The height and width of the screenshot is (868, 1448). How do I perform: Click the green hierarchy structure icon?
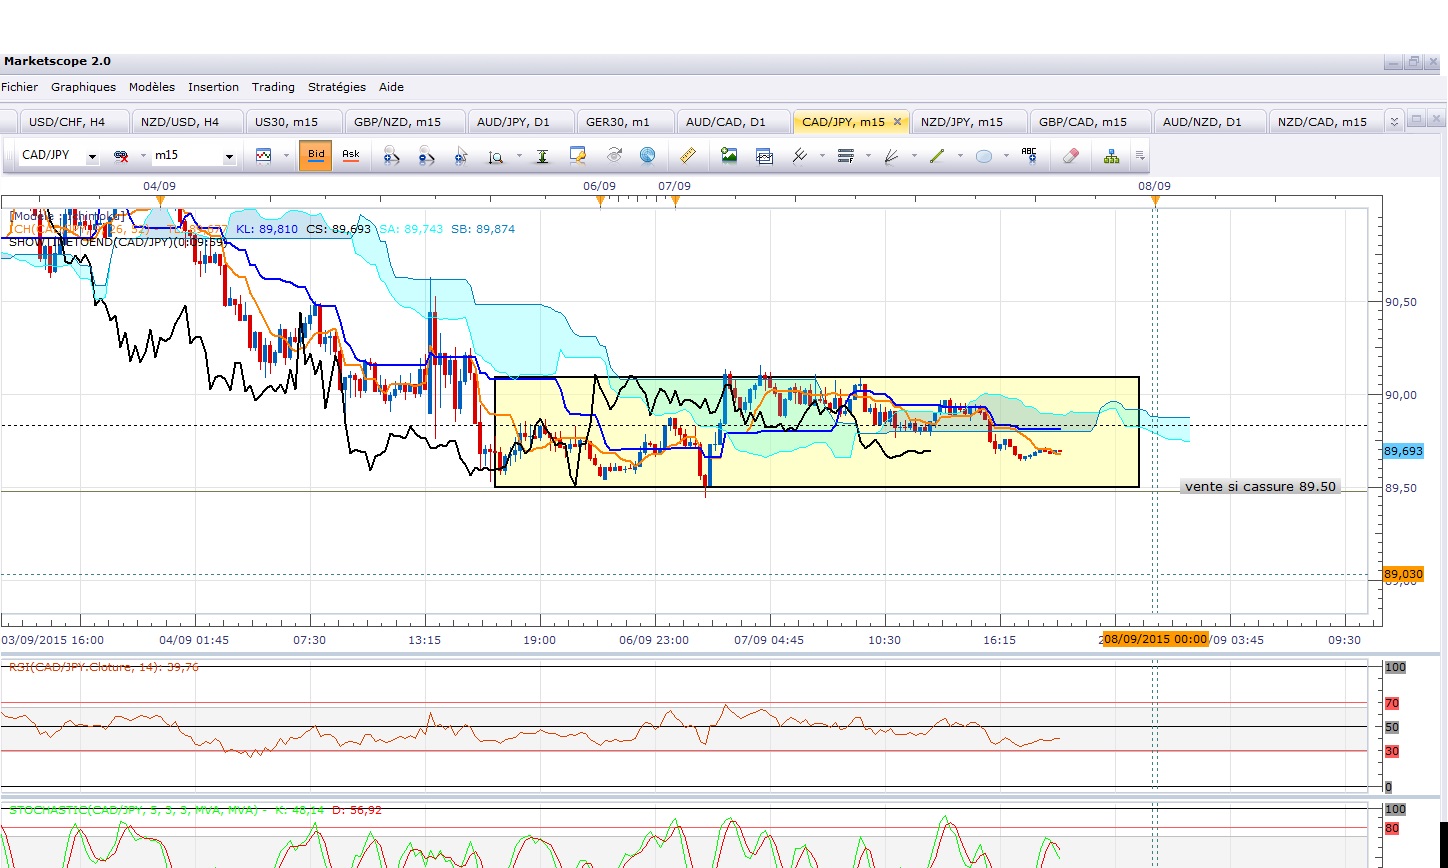[x=1111, y=156]
